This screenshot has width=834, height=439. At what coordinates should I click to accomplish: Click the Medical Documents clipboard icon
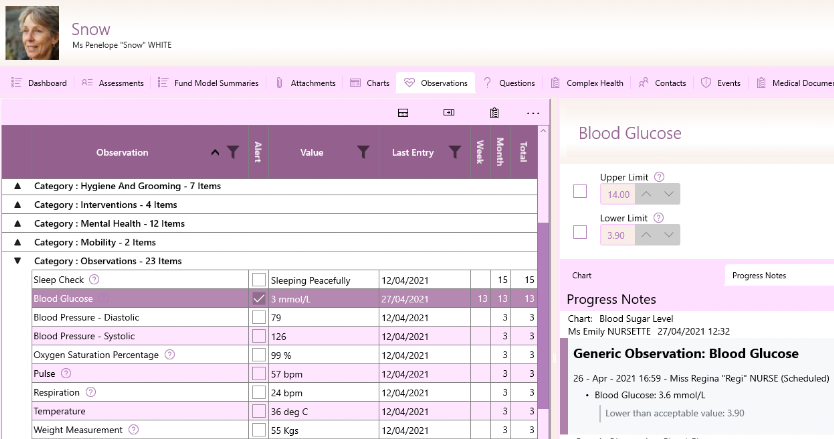tap(761, 82)
